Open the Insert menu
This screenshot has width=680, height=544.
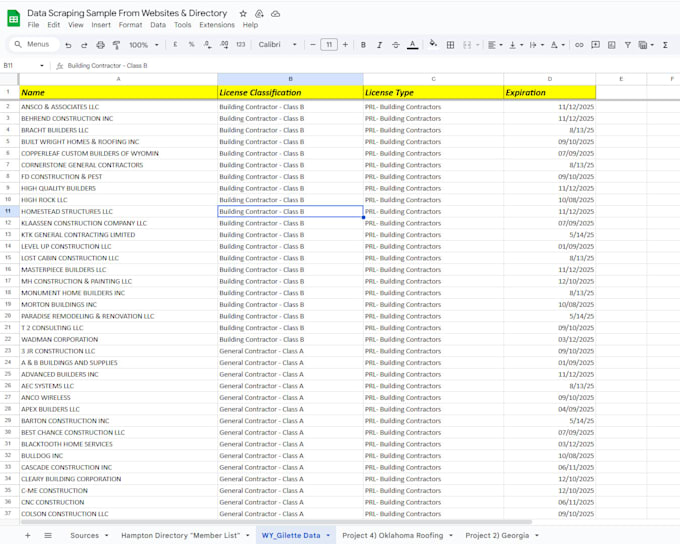(101, 25)
